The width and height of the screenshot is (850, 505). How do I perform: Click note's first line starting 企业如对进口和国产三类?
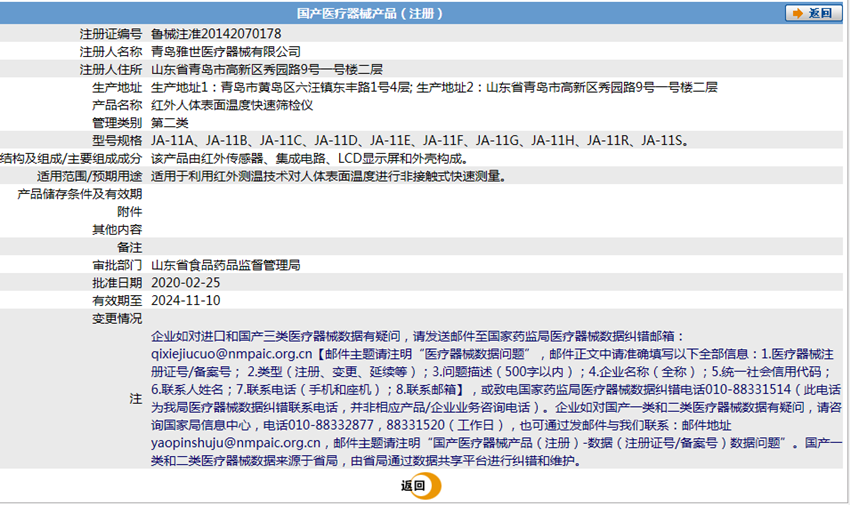(x=417, y=336)
